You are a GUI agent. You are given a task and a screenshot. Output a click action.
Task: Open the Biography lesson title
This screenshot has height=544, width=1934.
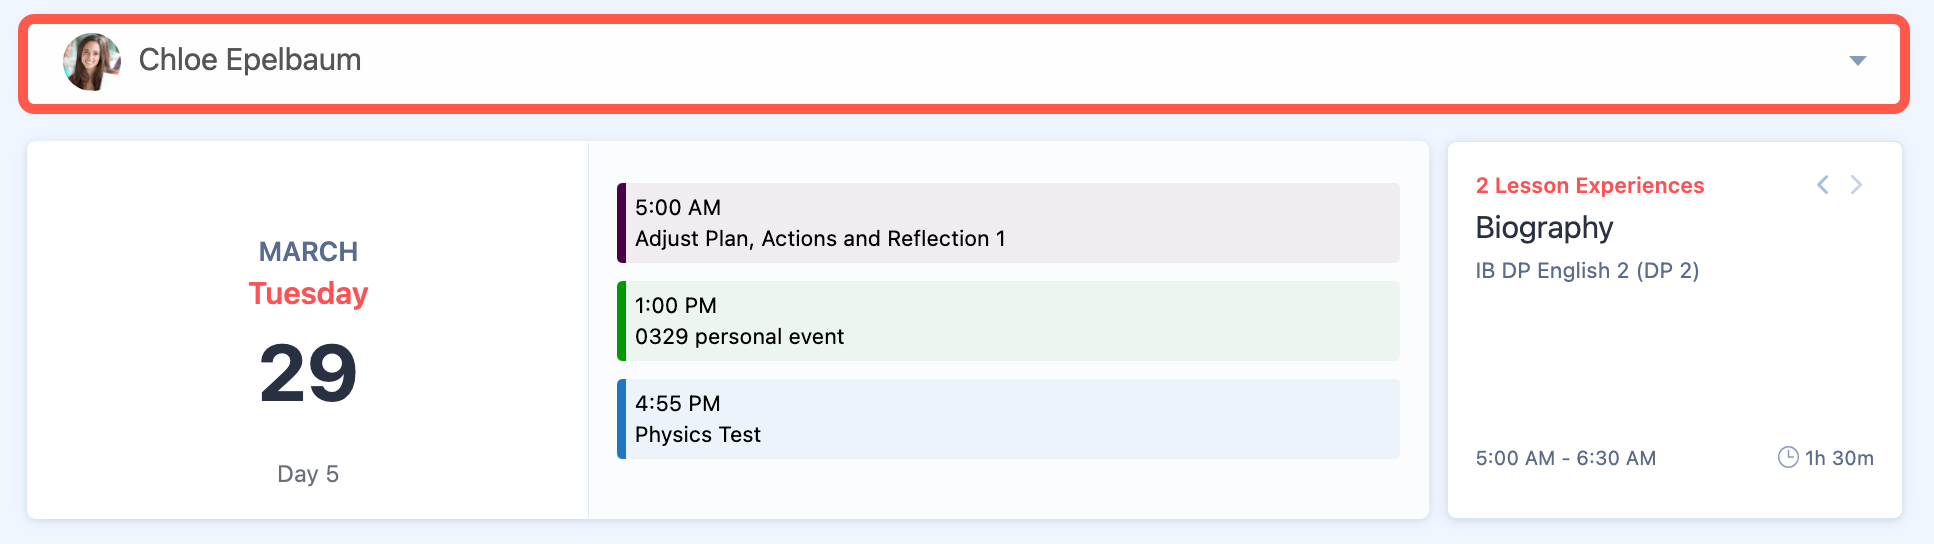(x=1544, y=228)
